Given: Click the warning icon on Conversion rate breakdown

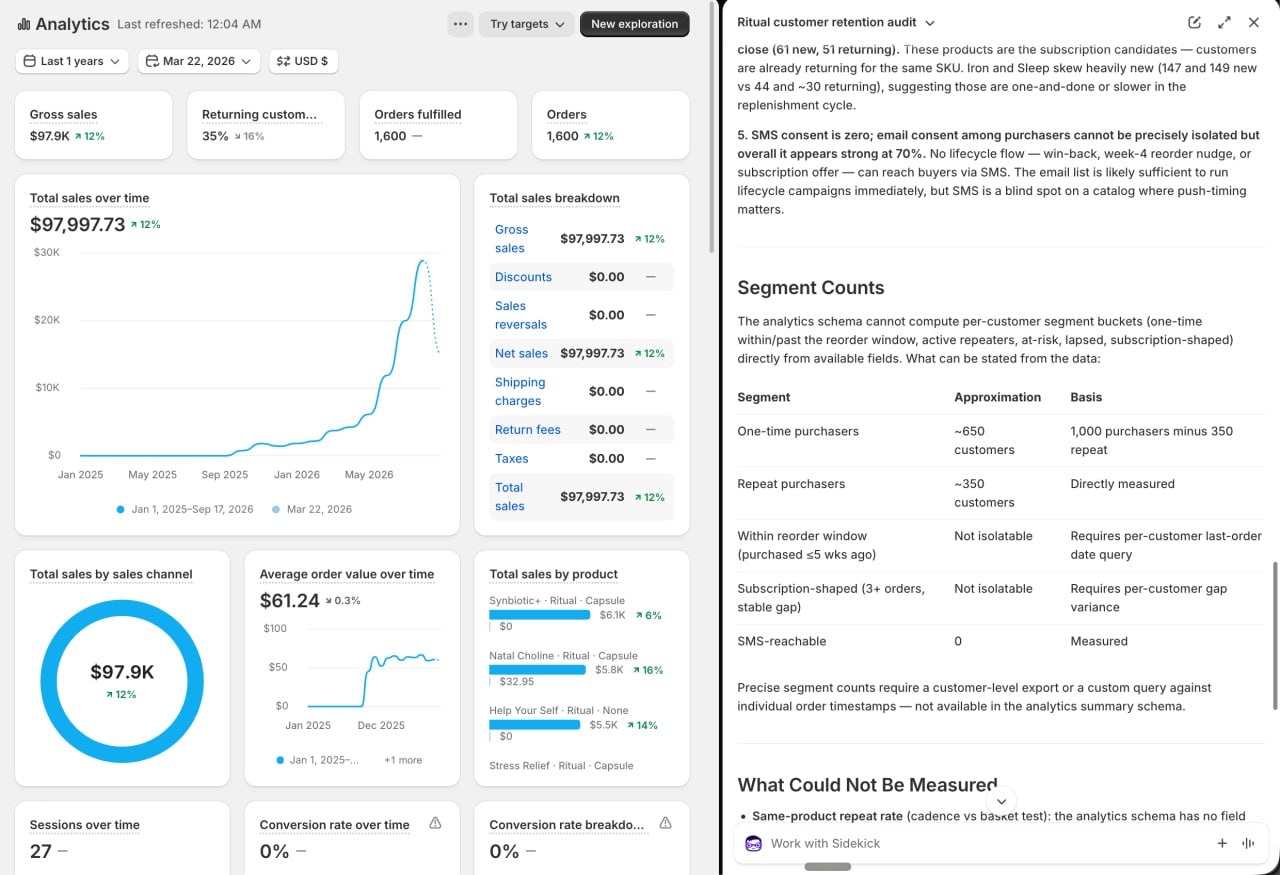Looking at the screenshot, I should (665, 823).
